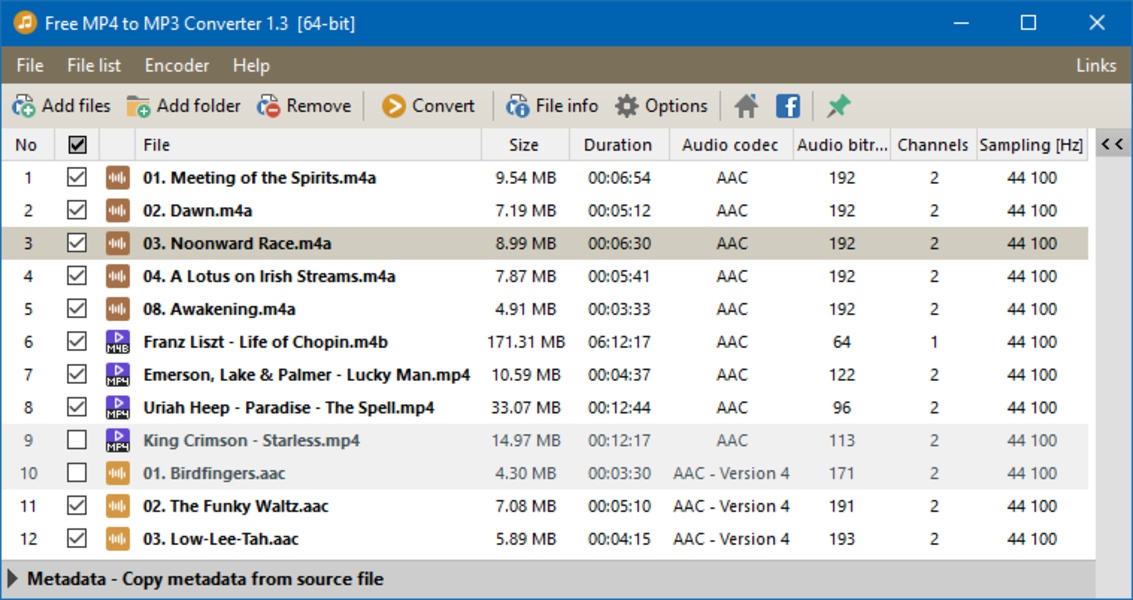
Task: Check the King Crimson - Starless.mp4 checkbox
Action: pyautogui.click(x=77, y=440)
